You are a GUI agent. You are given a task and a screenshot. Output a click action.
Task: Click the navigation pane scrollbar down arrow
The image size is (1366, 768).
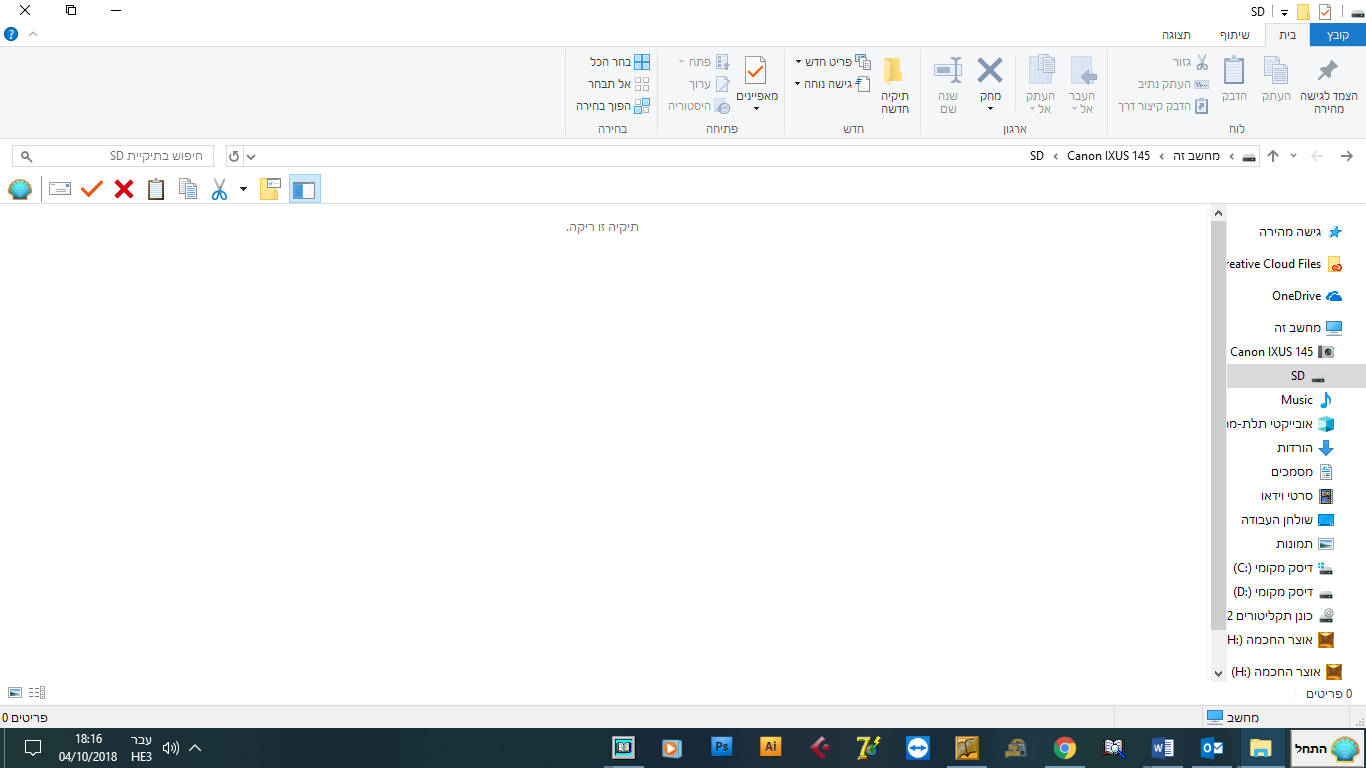(1218, 674)
